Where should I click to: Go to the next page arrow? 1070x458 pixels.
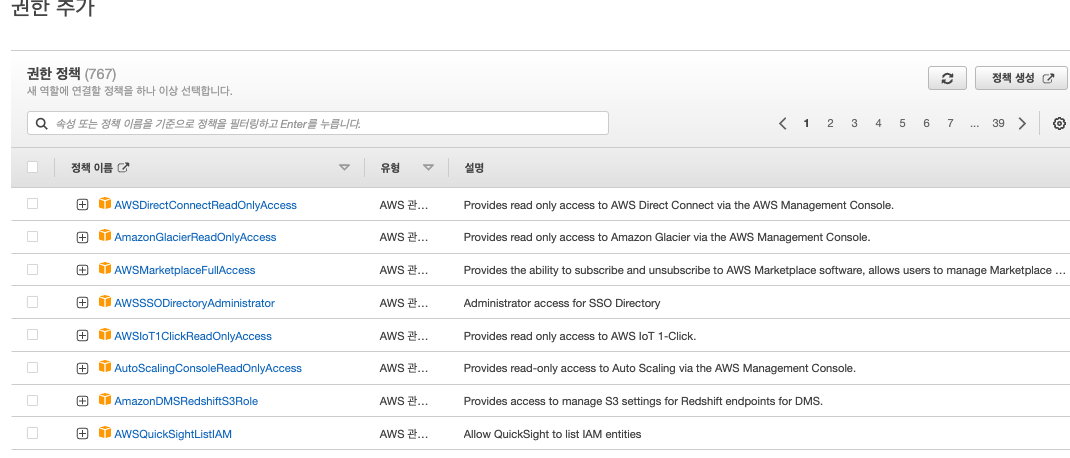pos(1022,124)
